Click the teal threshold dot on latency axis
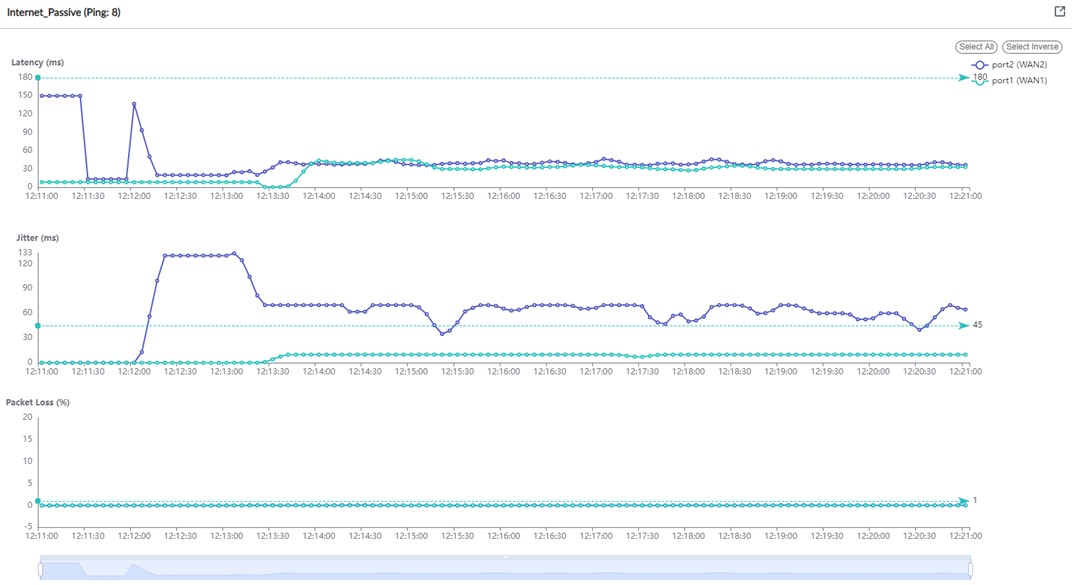This screenshot has height=585, width=1072. click(37, 76)
